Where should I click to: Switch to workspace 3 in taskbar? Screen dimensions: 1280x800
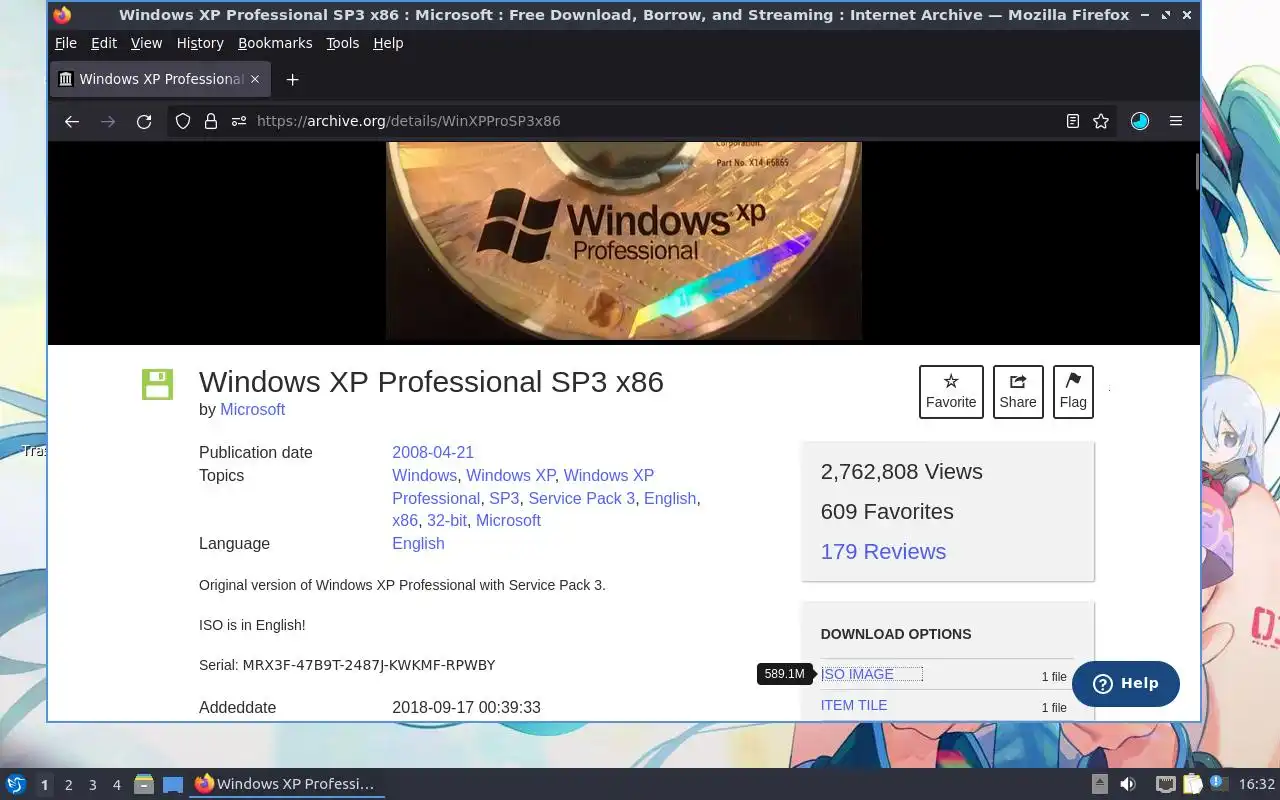coord(92,785)
